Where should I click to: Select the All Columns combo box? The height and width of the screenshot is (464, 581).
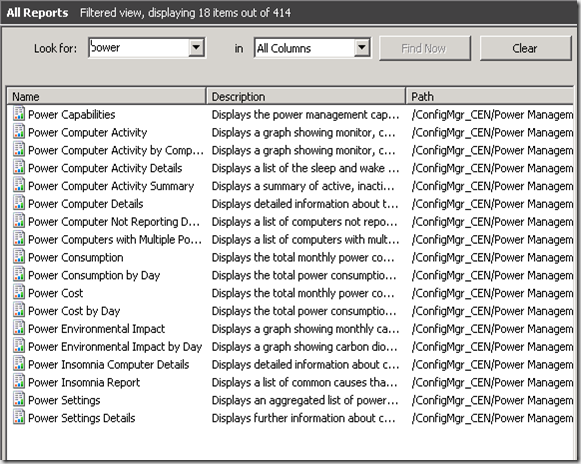(312, 48)
